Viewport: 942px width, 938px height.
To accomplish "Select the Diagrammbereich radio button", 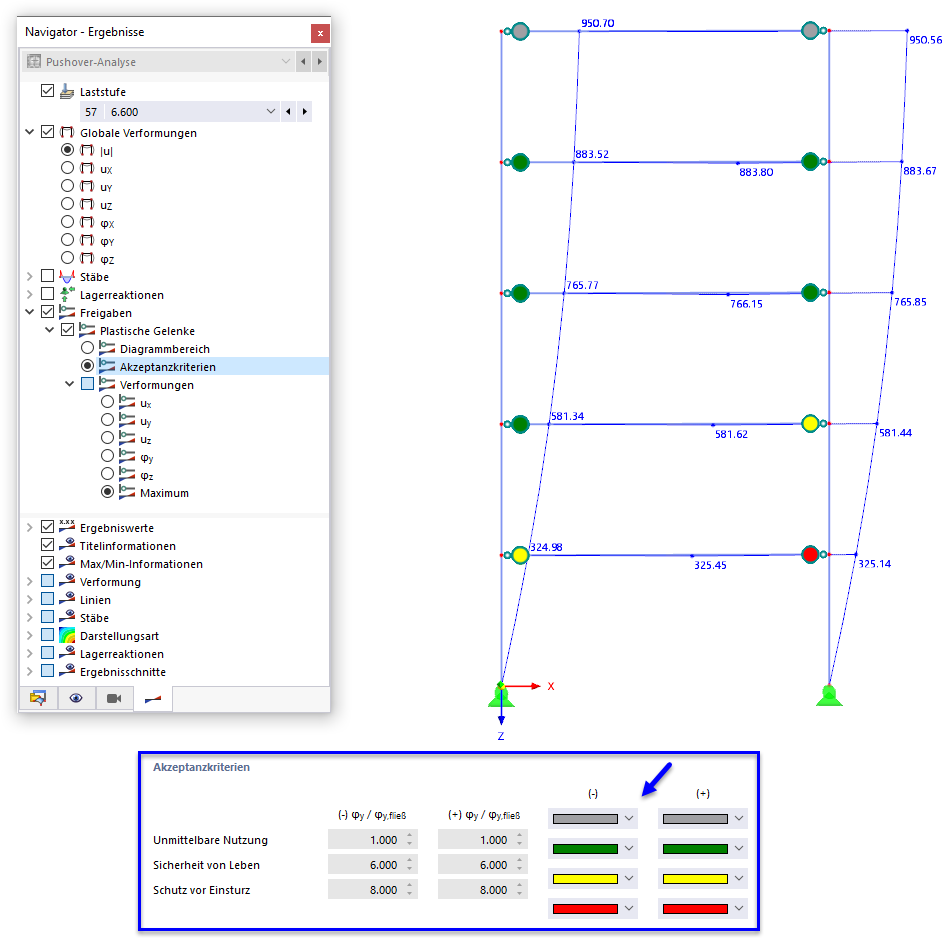I will tap(87, 348).
